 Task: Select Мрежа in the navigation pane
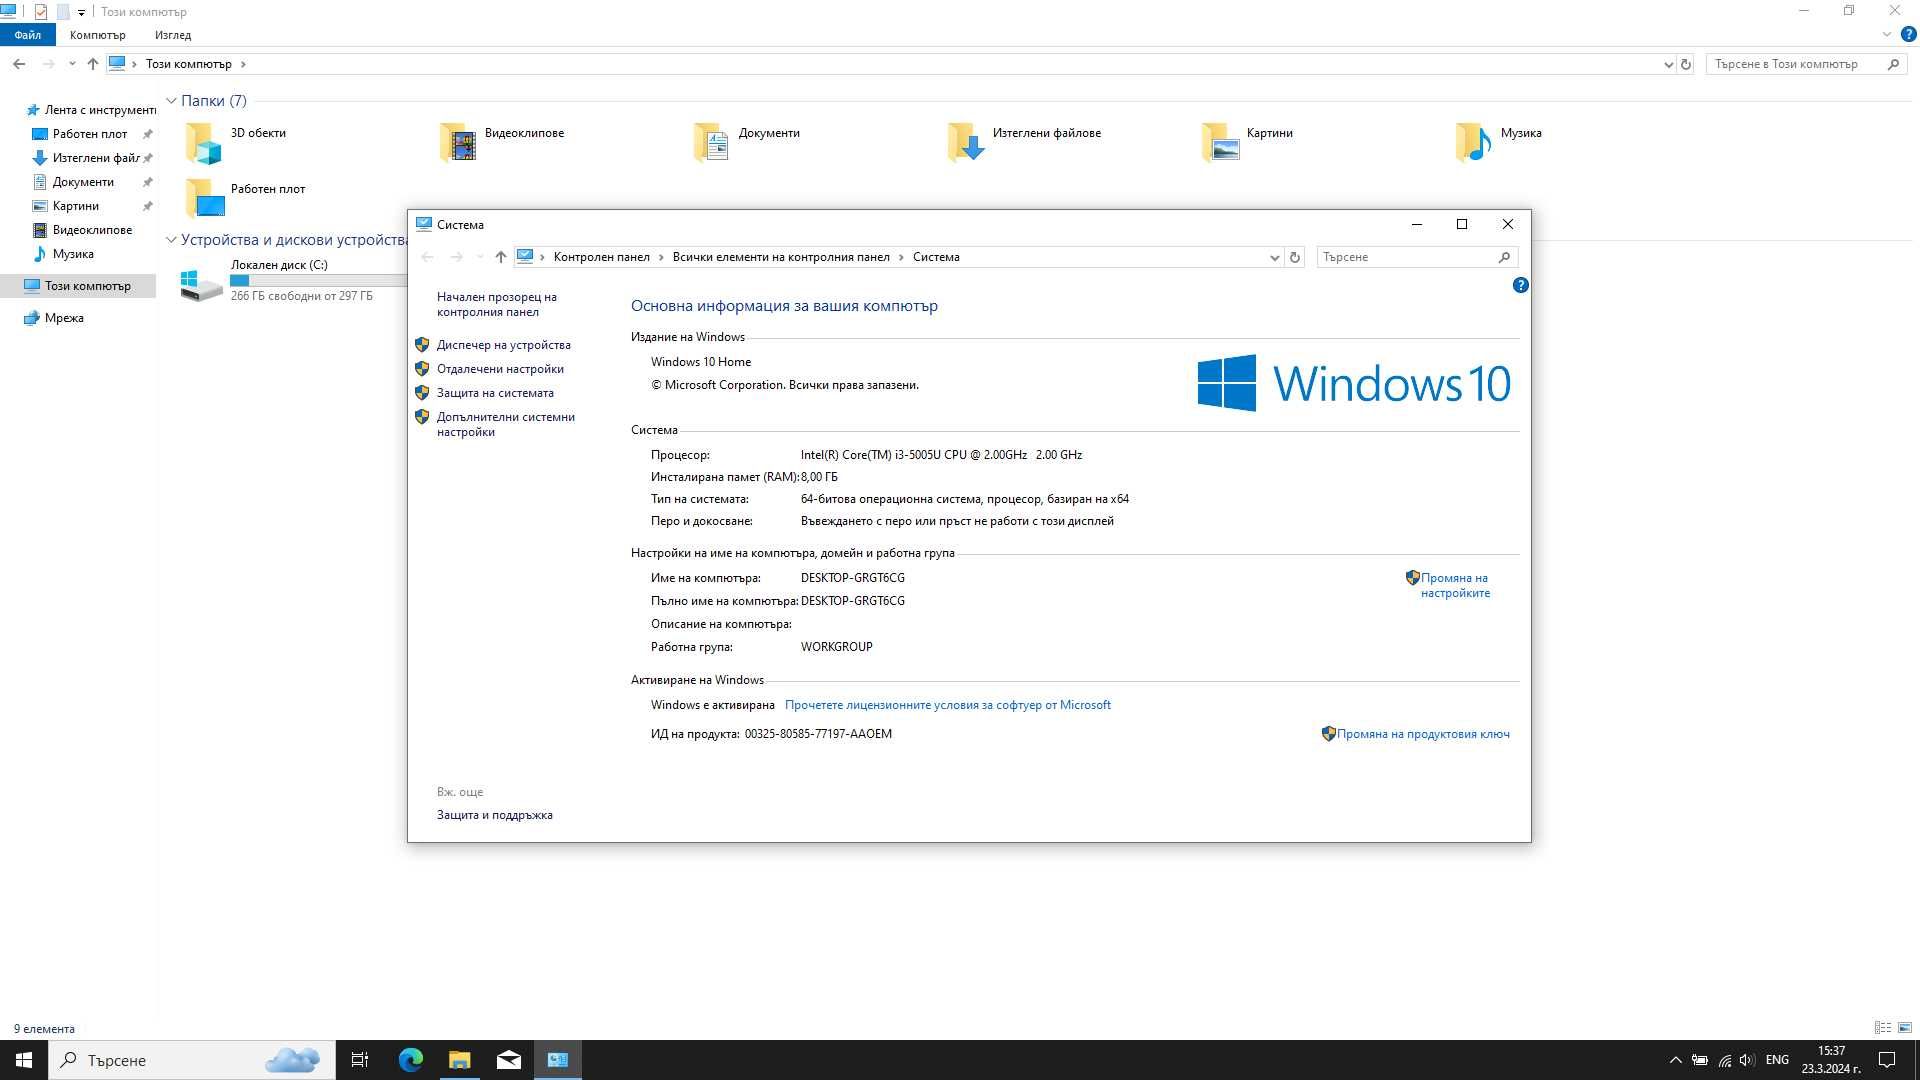(x=64, y=318)
